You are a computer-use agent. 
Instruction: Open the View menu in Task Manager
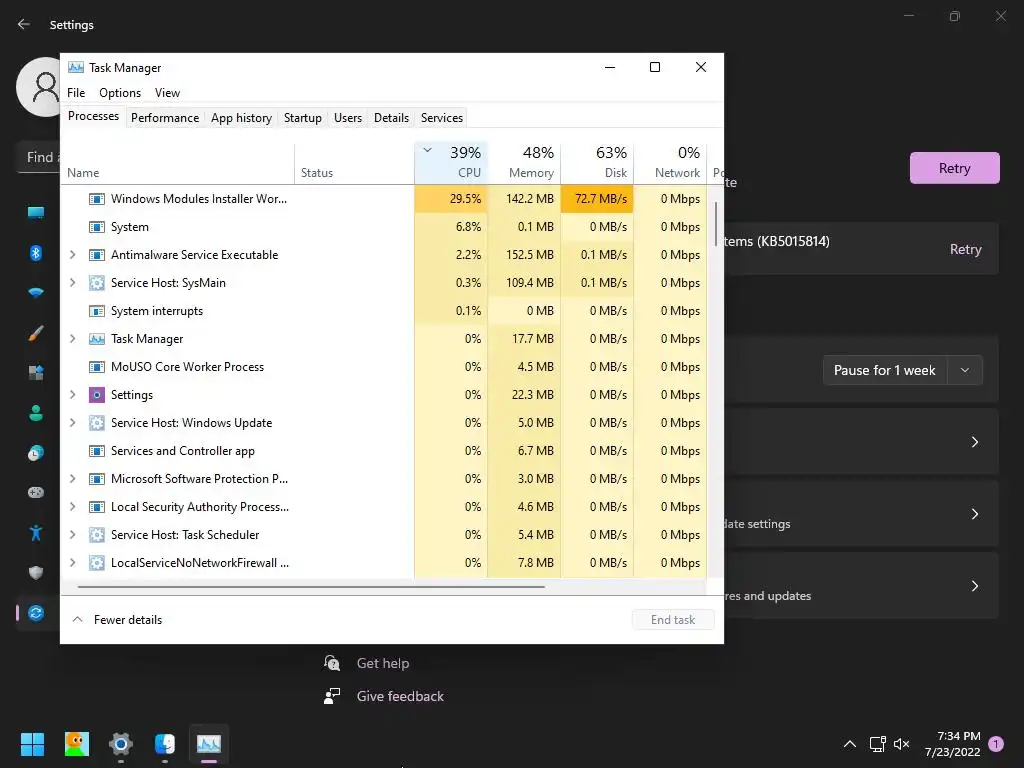coord(167,93)
